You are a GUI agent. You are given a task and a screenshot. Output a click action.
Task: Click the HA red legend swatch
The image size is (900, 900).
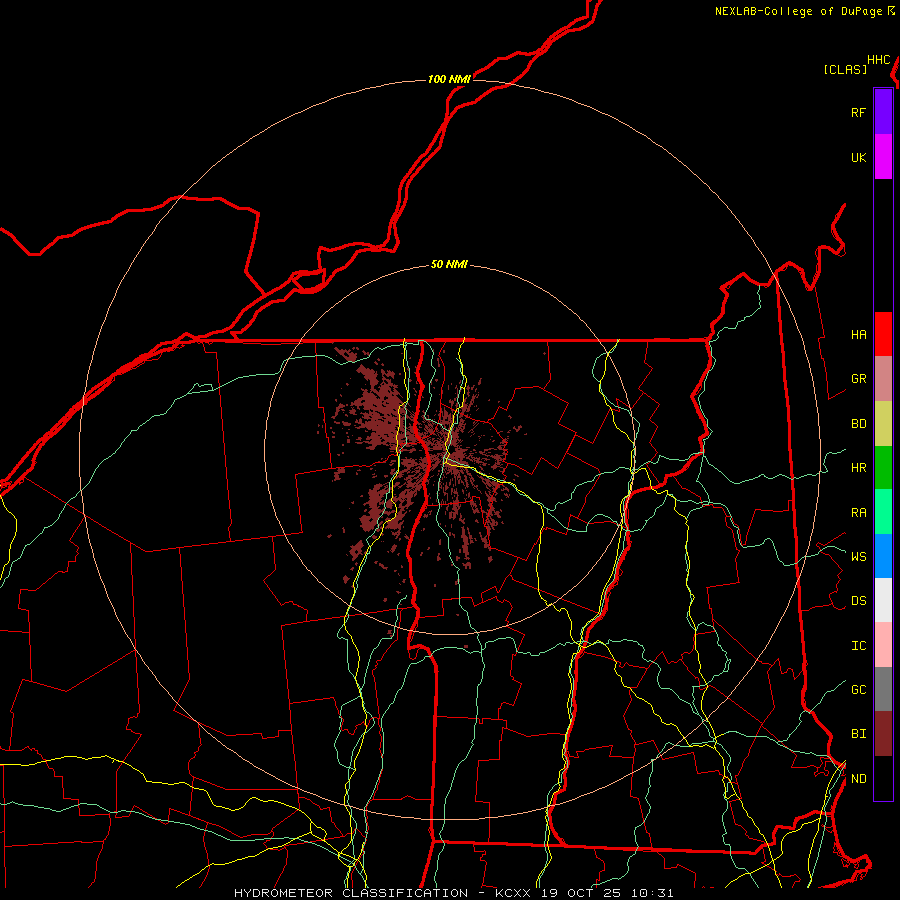coord(883,334)
